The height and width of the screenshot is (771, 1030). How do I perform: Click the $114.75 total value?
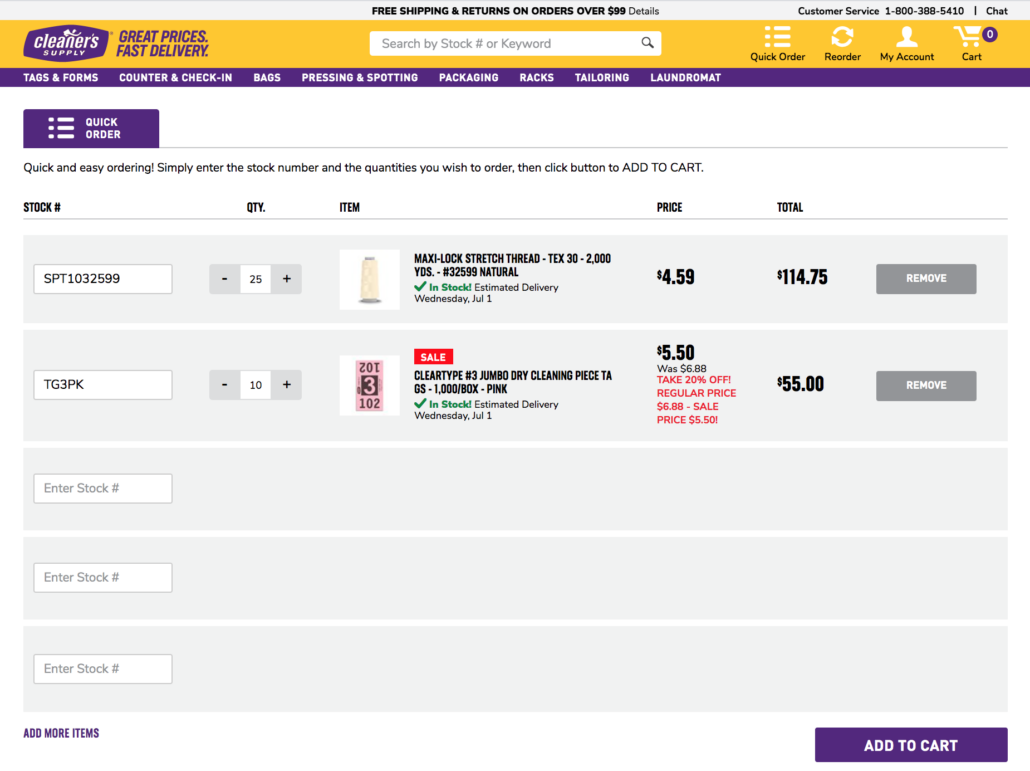(x=802, y=277)
